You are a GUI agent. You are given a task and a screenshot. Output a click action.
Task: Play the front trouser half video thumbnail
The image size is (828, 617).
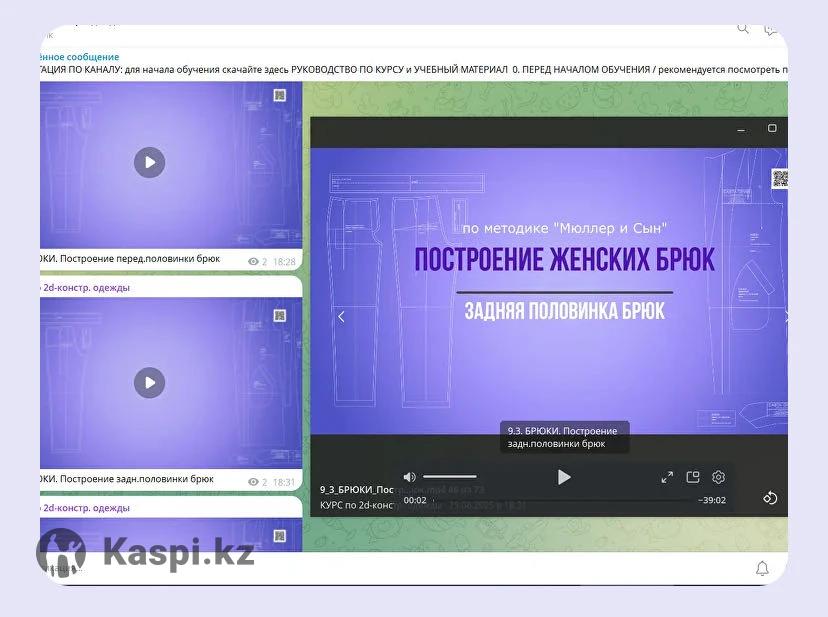(149, 162)
